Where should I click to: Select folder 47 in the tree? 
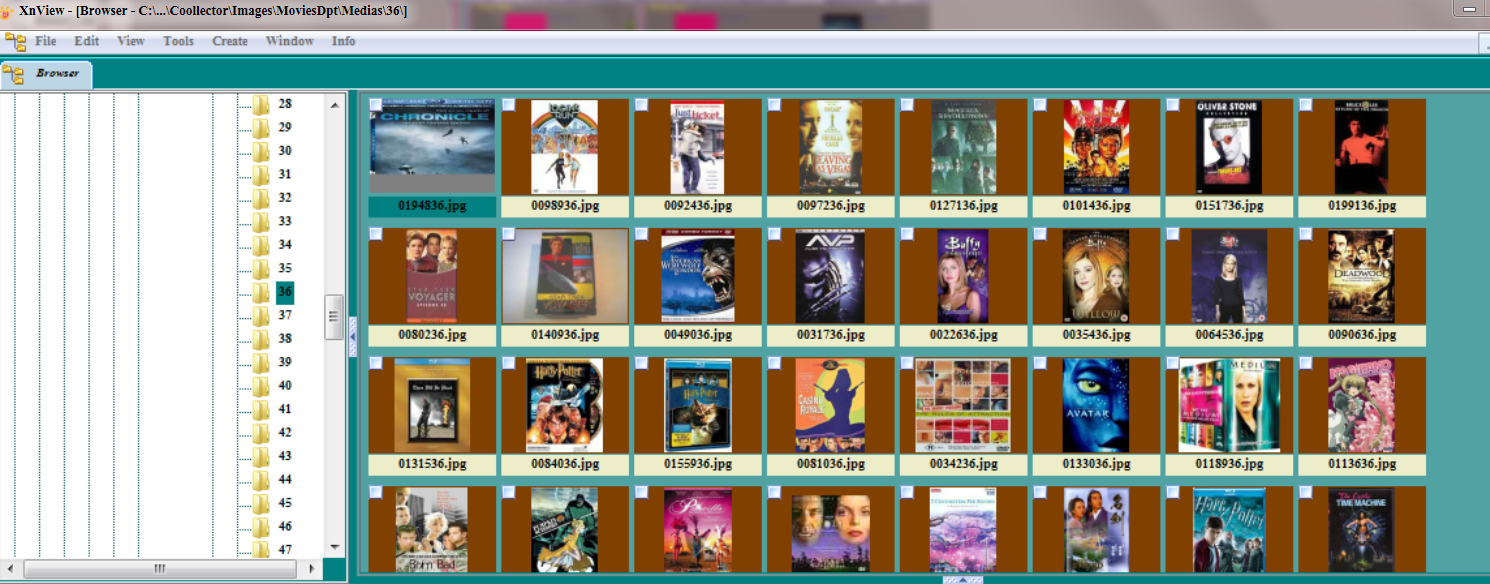[285, 550]
